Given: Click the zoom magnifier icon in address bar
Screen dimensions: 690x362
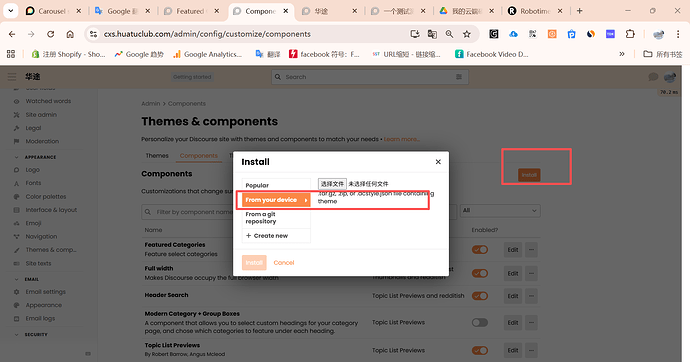Looking at the screenshot, I should tap(449, 34).
